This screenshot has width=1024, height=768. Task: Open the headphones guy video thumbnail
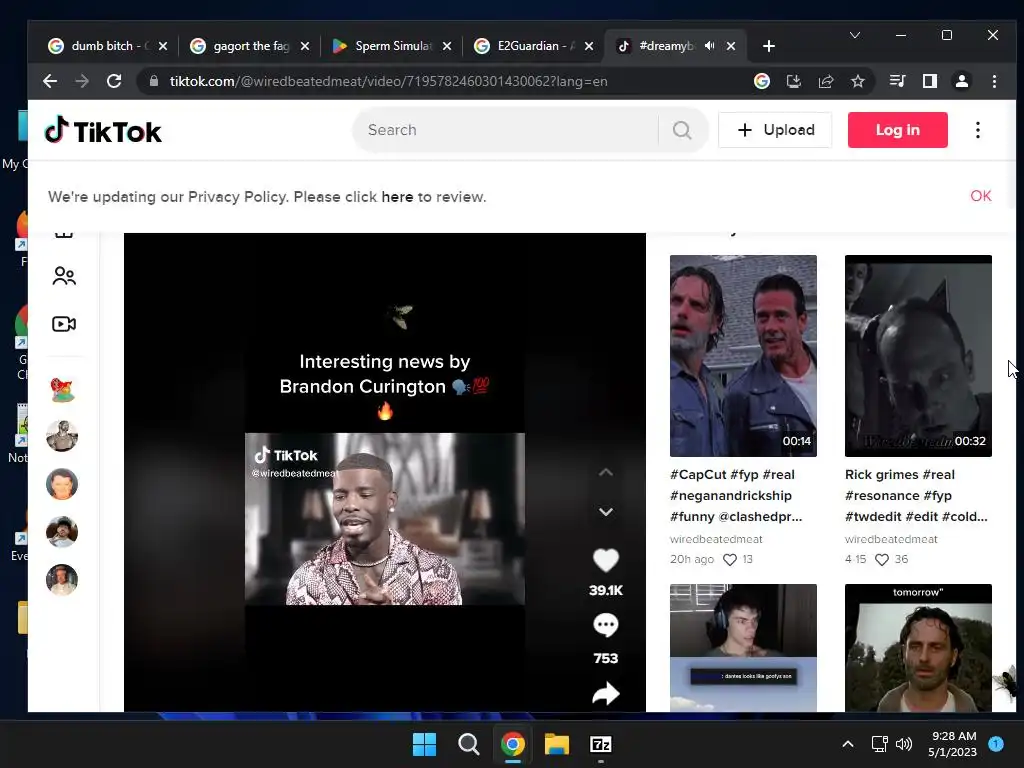click(743, 648)
